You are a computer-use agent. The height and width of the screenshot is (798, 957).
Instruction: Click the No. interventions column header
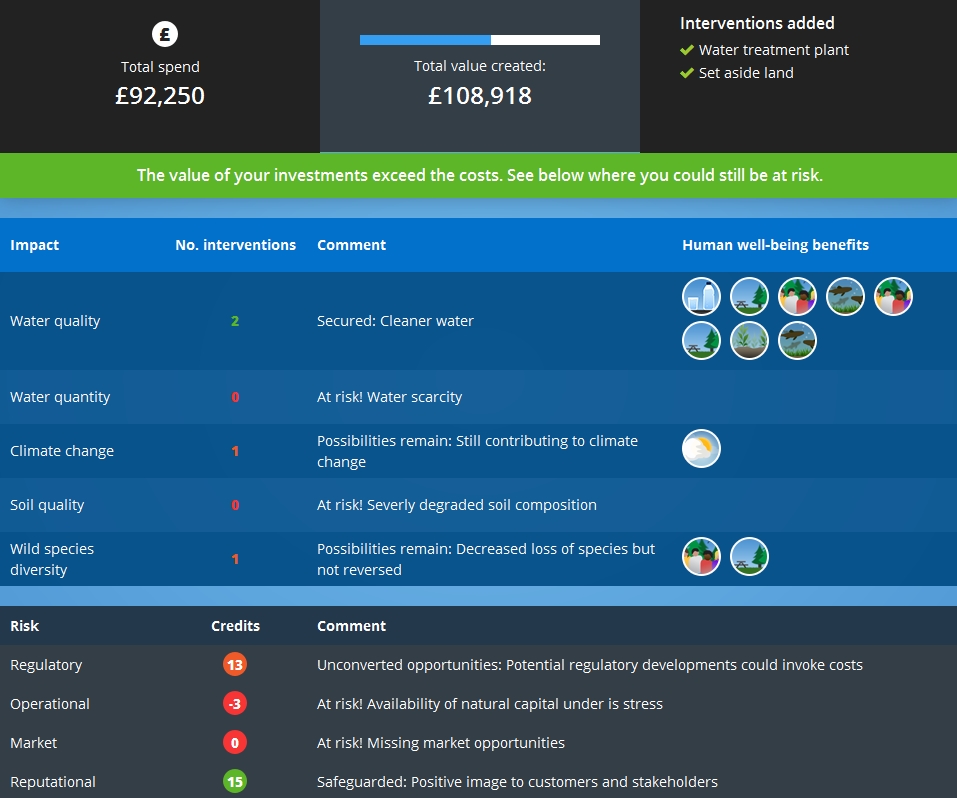pos(236,245)
